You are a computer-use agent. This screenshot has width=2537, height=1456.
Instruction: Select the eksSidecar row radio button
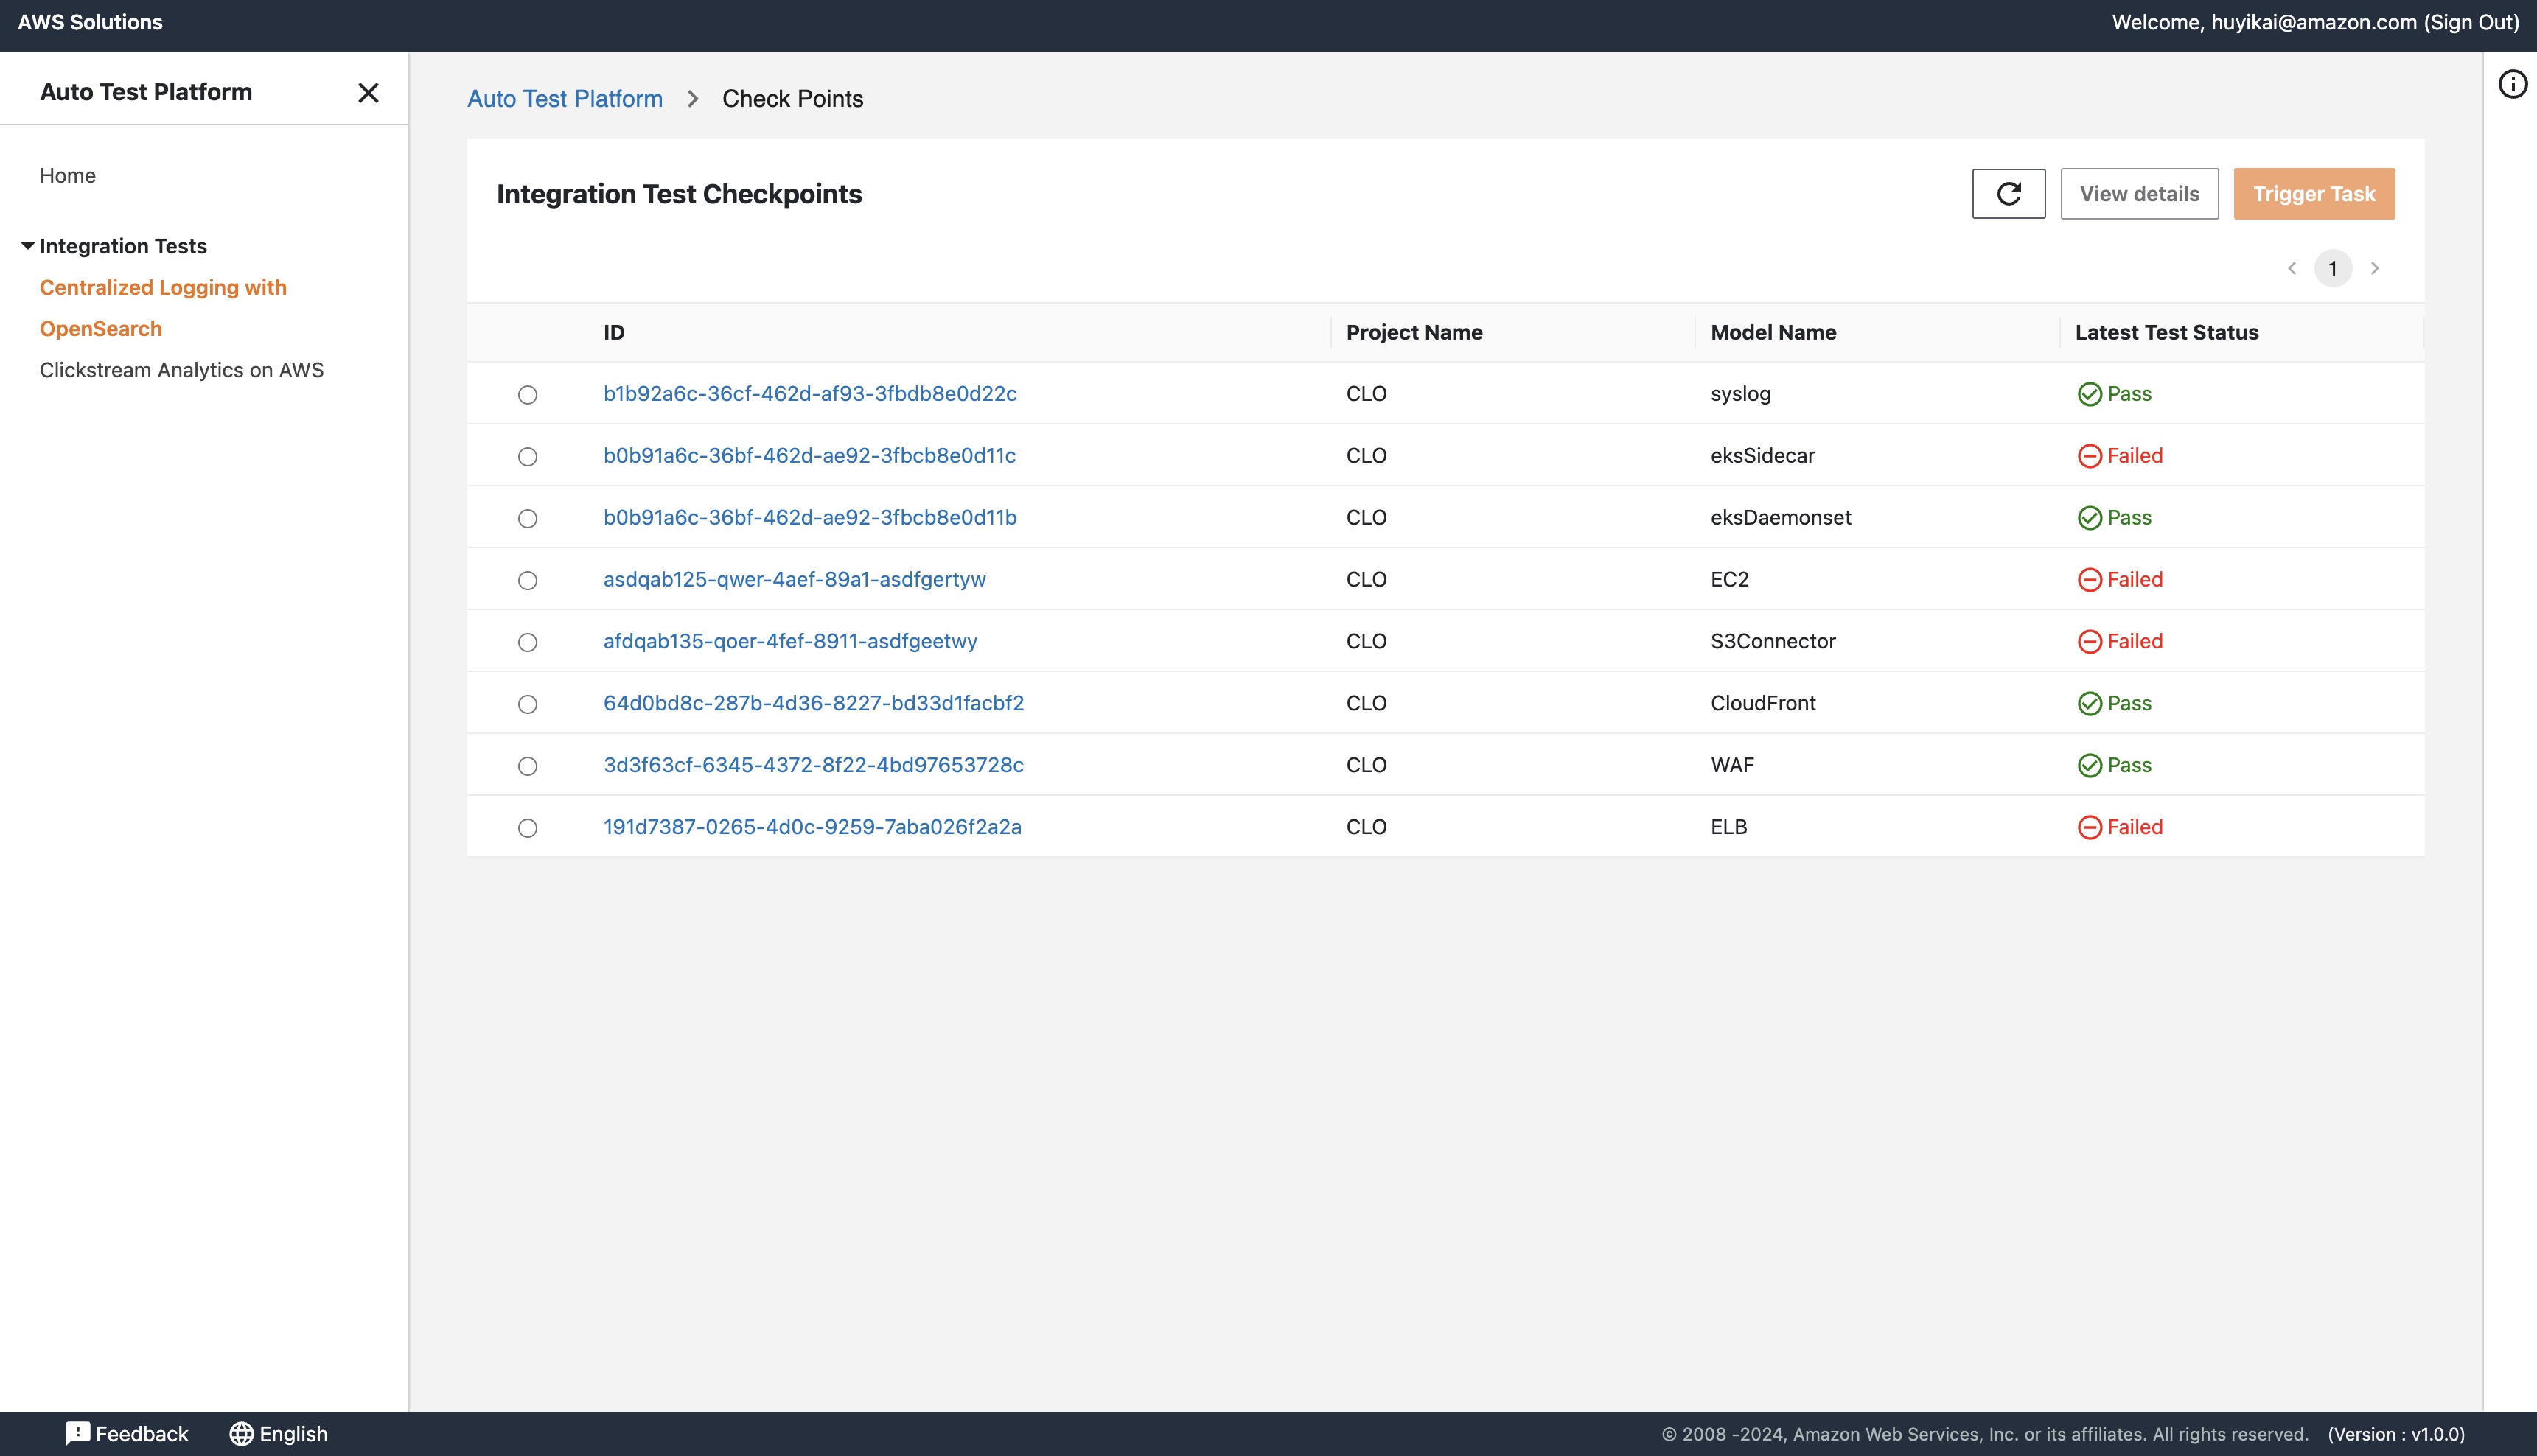click(527, 457)
